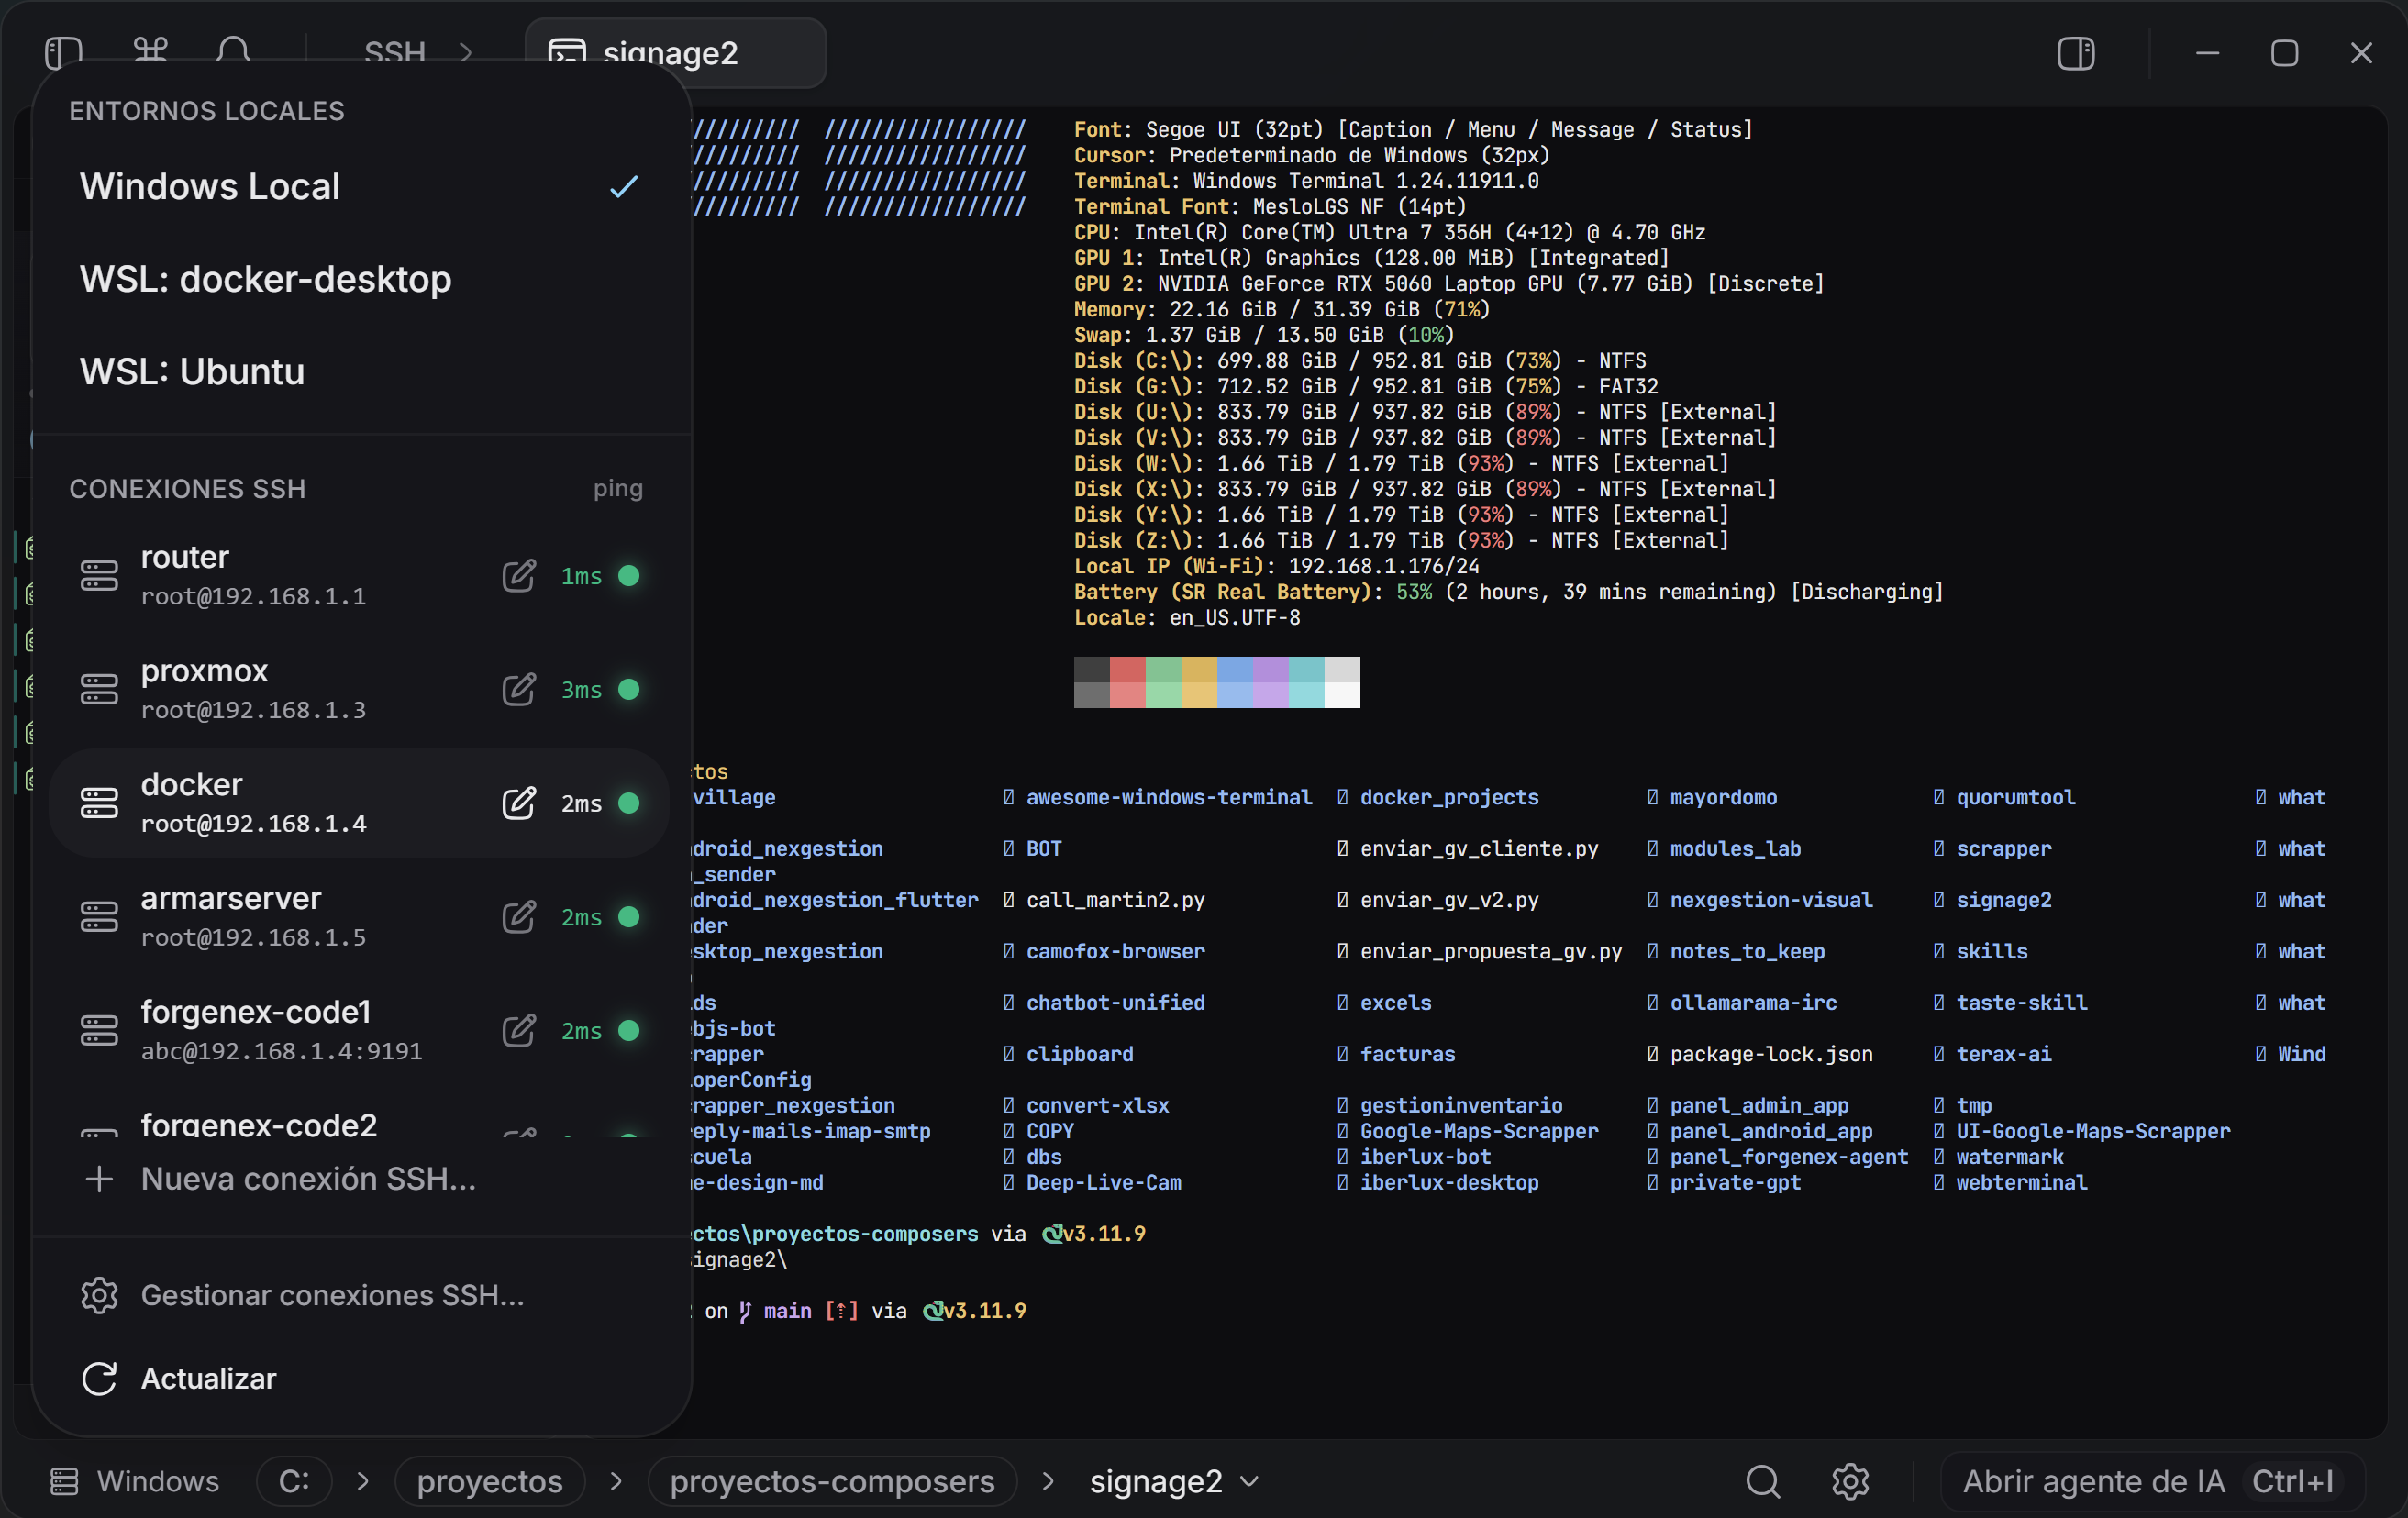The width and height of the screenshot is (2408, 1518).
Task: Click the server icon beside proxmox
Action: coord(99,689)
